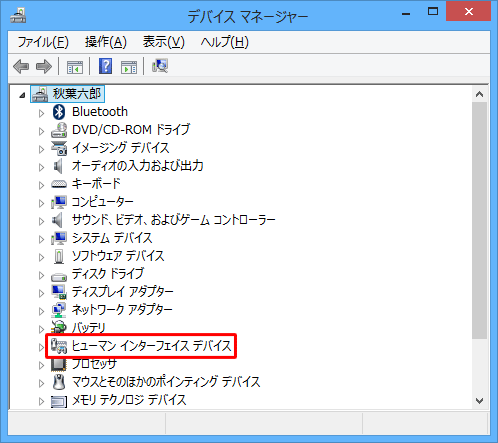Expand ヒューマン インターフェイス デバイス arrow

[41, 347]
